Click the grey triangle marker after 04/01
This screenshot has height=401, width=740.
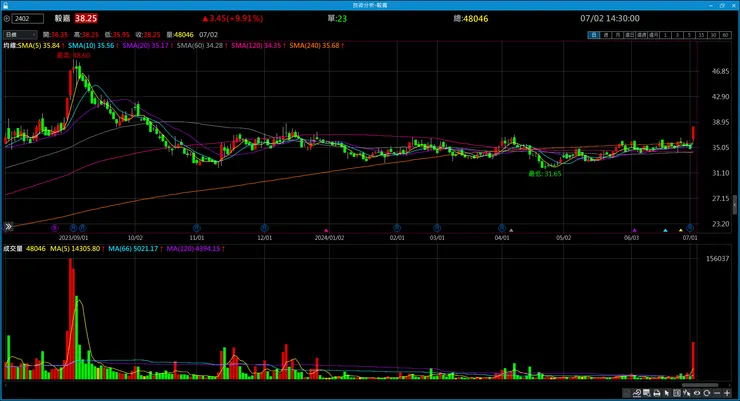point(511,230)
